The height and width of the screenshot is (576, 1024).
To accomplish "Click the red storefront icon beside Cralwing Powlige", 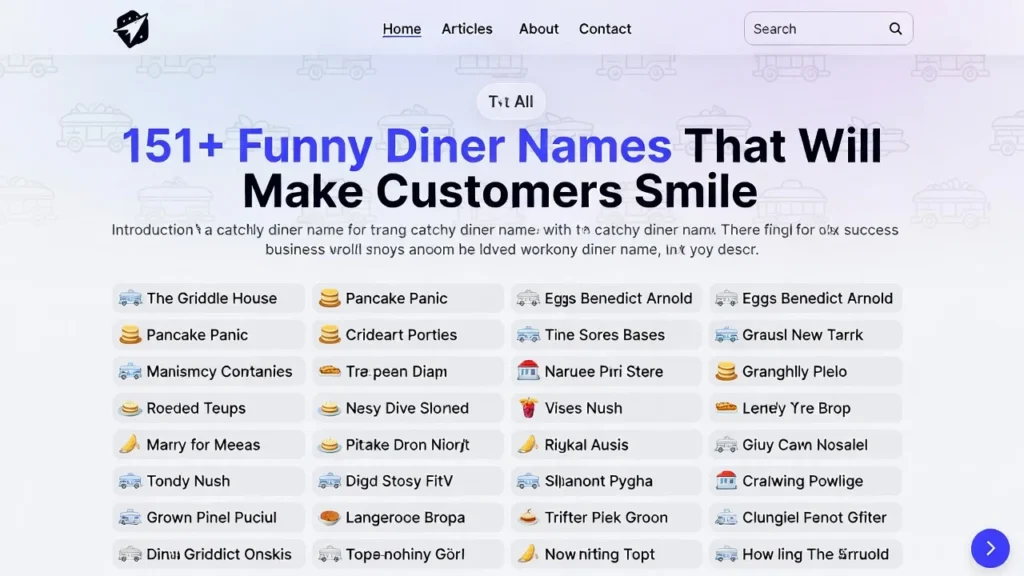I will tap(727, 481).
